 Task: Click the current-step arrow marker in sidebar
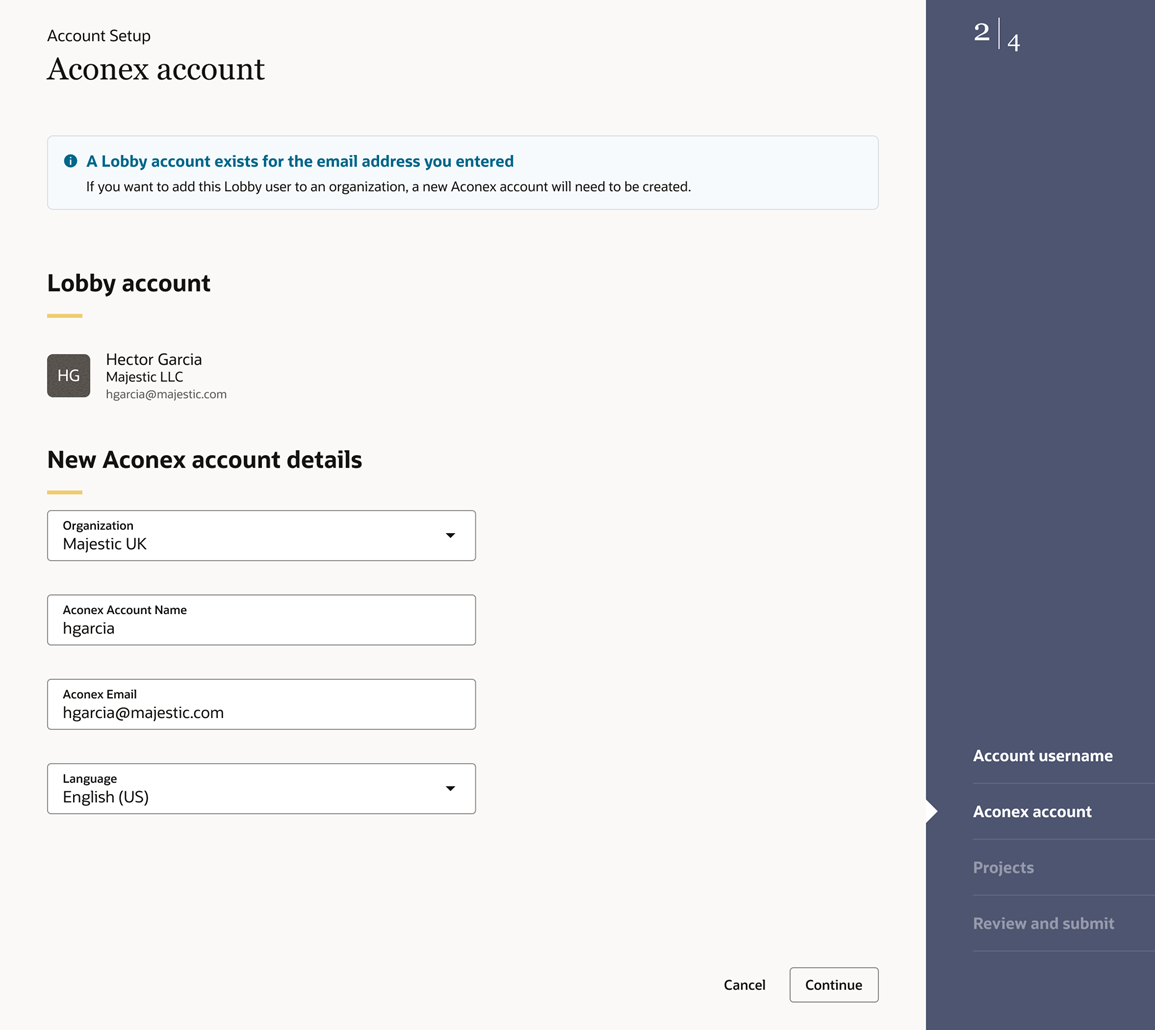[x=932, y=812]
